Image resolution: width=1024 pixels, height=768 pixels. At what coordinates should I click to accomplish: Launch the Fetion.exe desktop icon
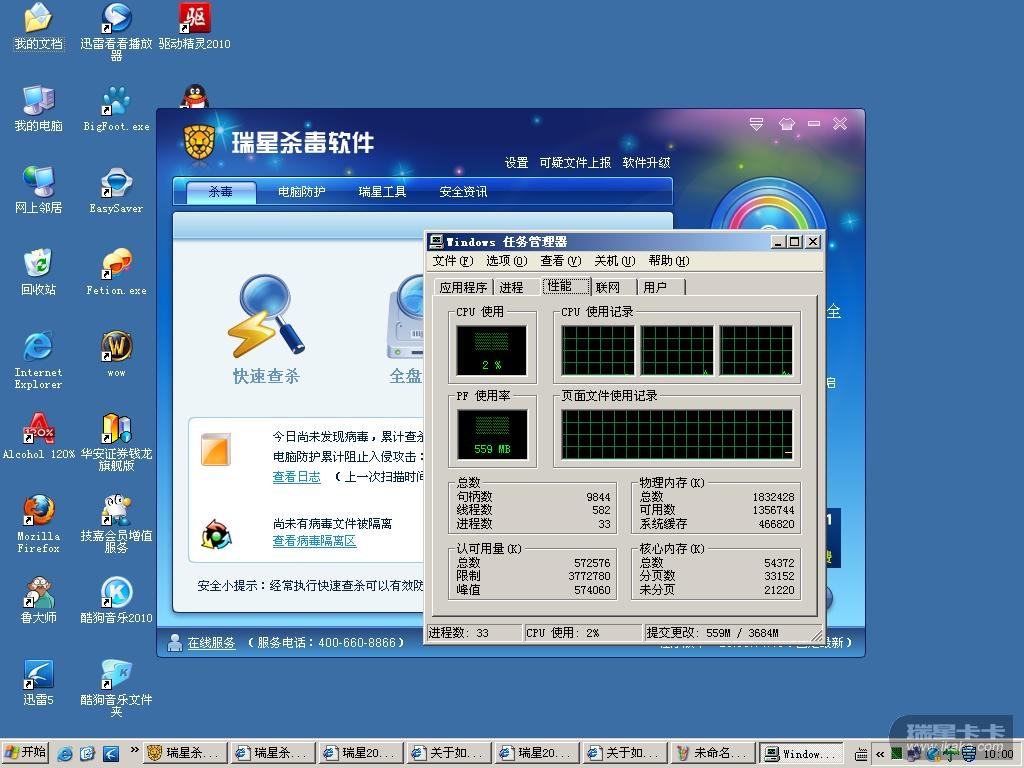click(x=116, y=272)
